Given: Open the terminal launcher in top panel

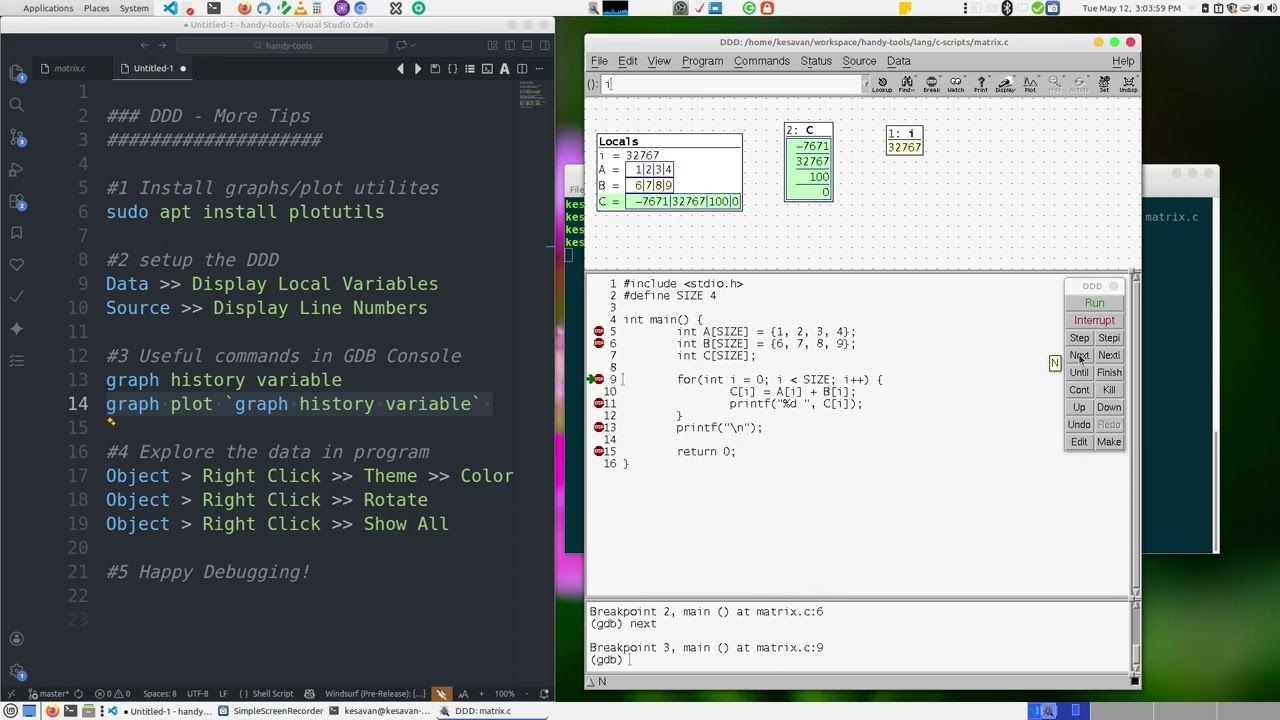Looking at the screenshot, I should (x=213, y=8).
